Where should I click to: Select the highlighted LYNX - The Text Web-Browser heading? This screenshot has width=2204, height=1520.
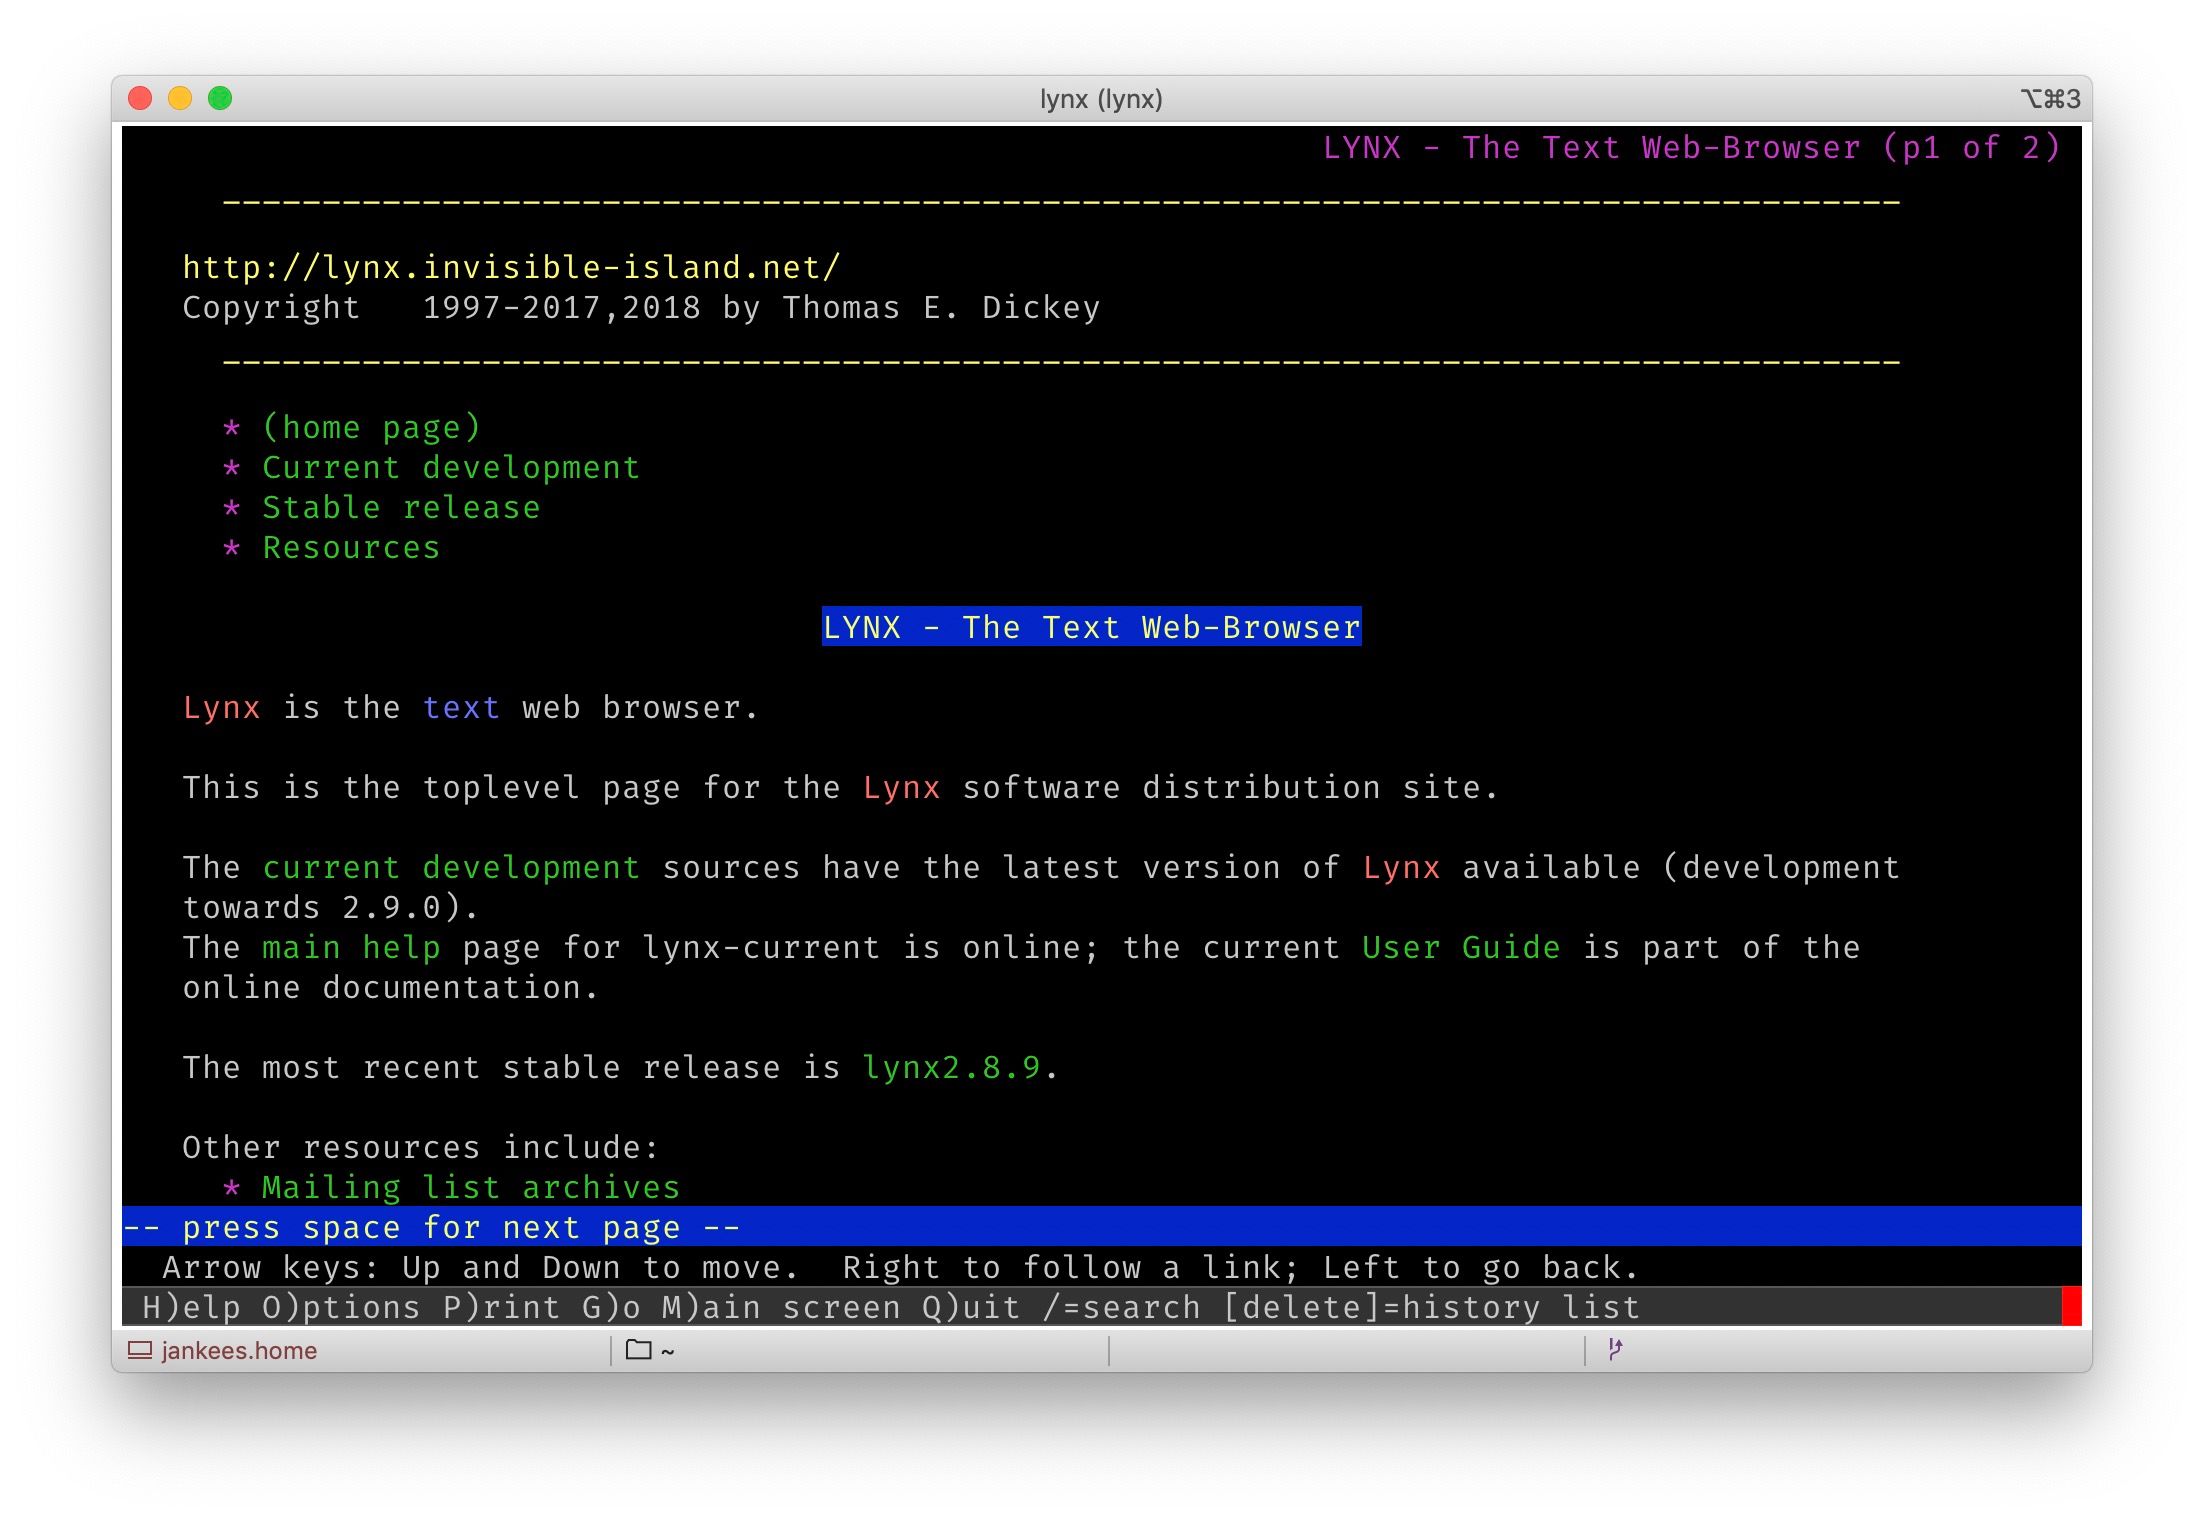coord(1091,627)
